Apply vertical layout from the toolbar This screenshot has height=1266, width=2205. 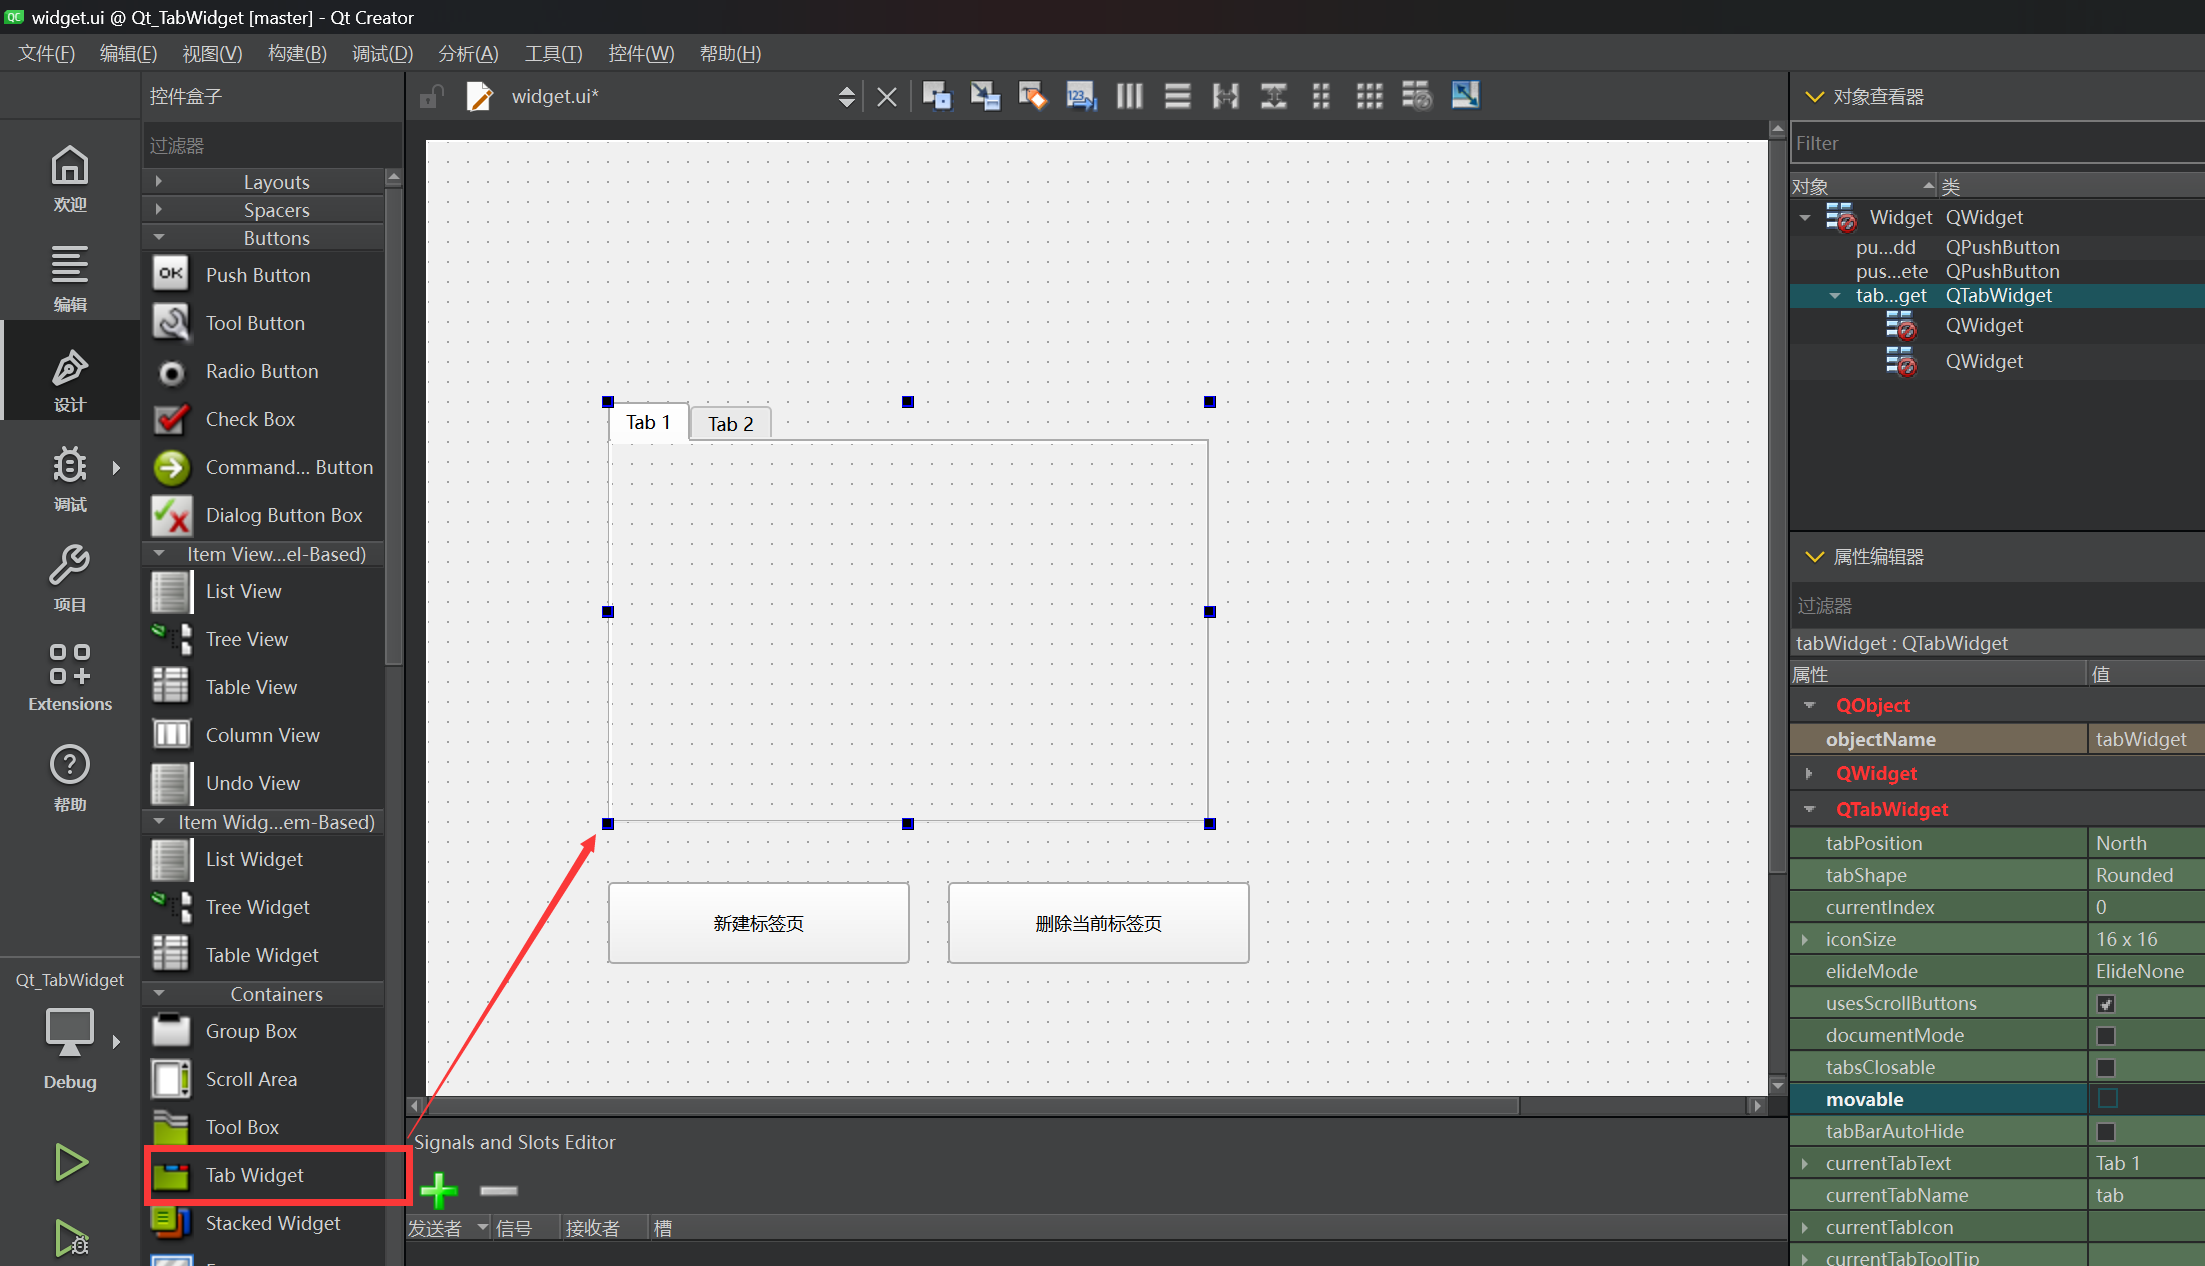[x=1177, y=96]
